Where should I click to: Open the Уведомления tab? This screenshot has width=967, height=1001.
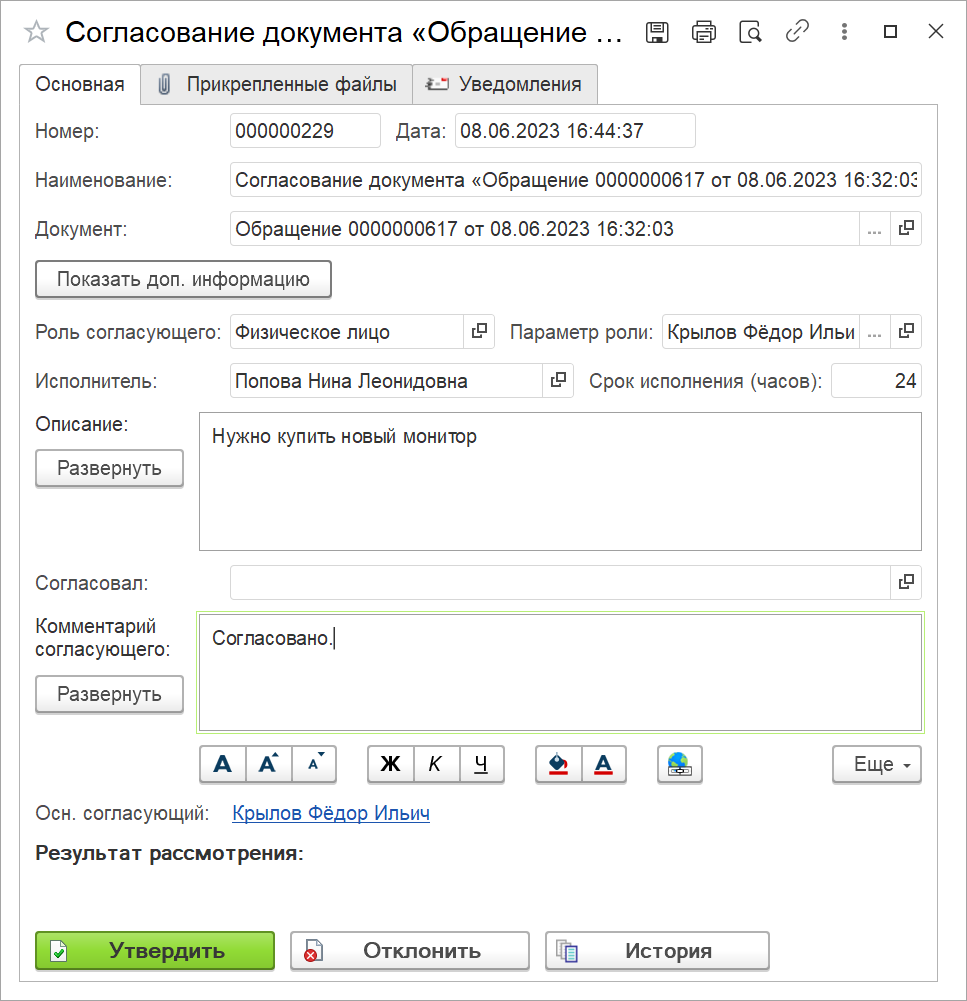point(505,84)
